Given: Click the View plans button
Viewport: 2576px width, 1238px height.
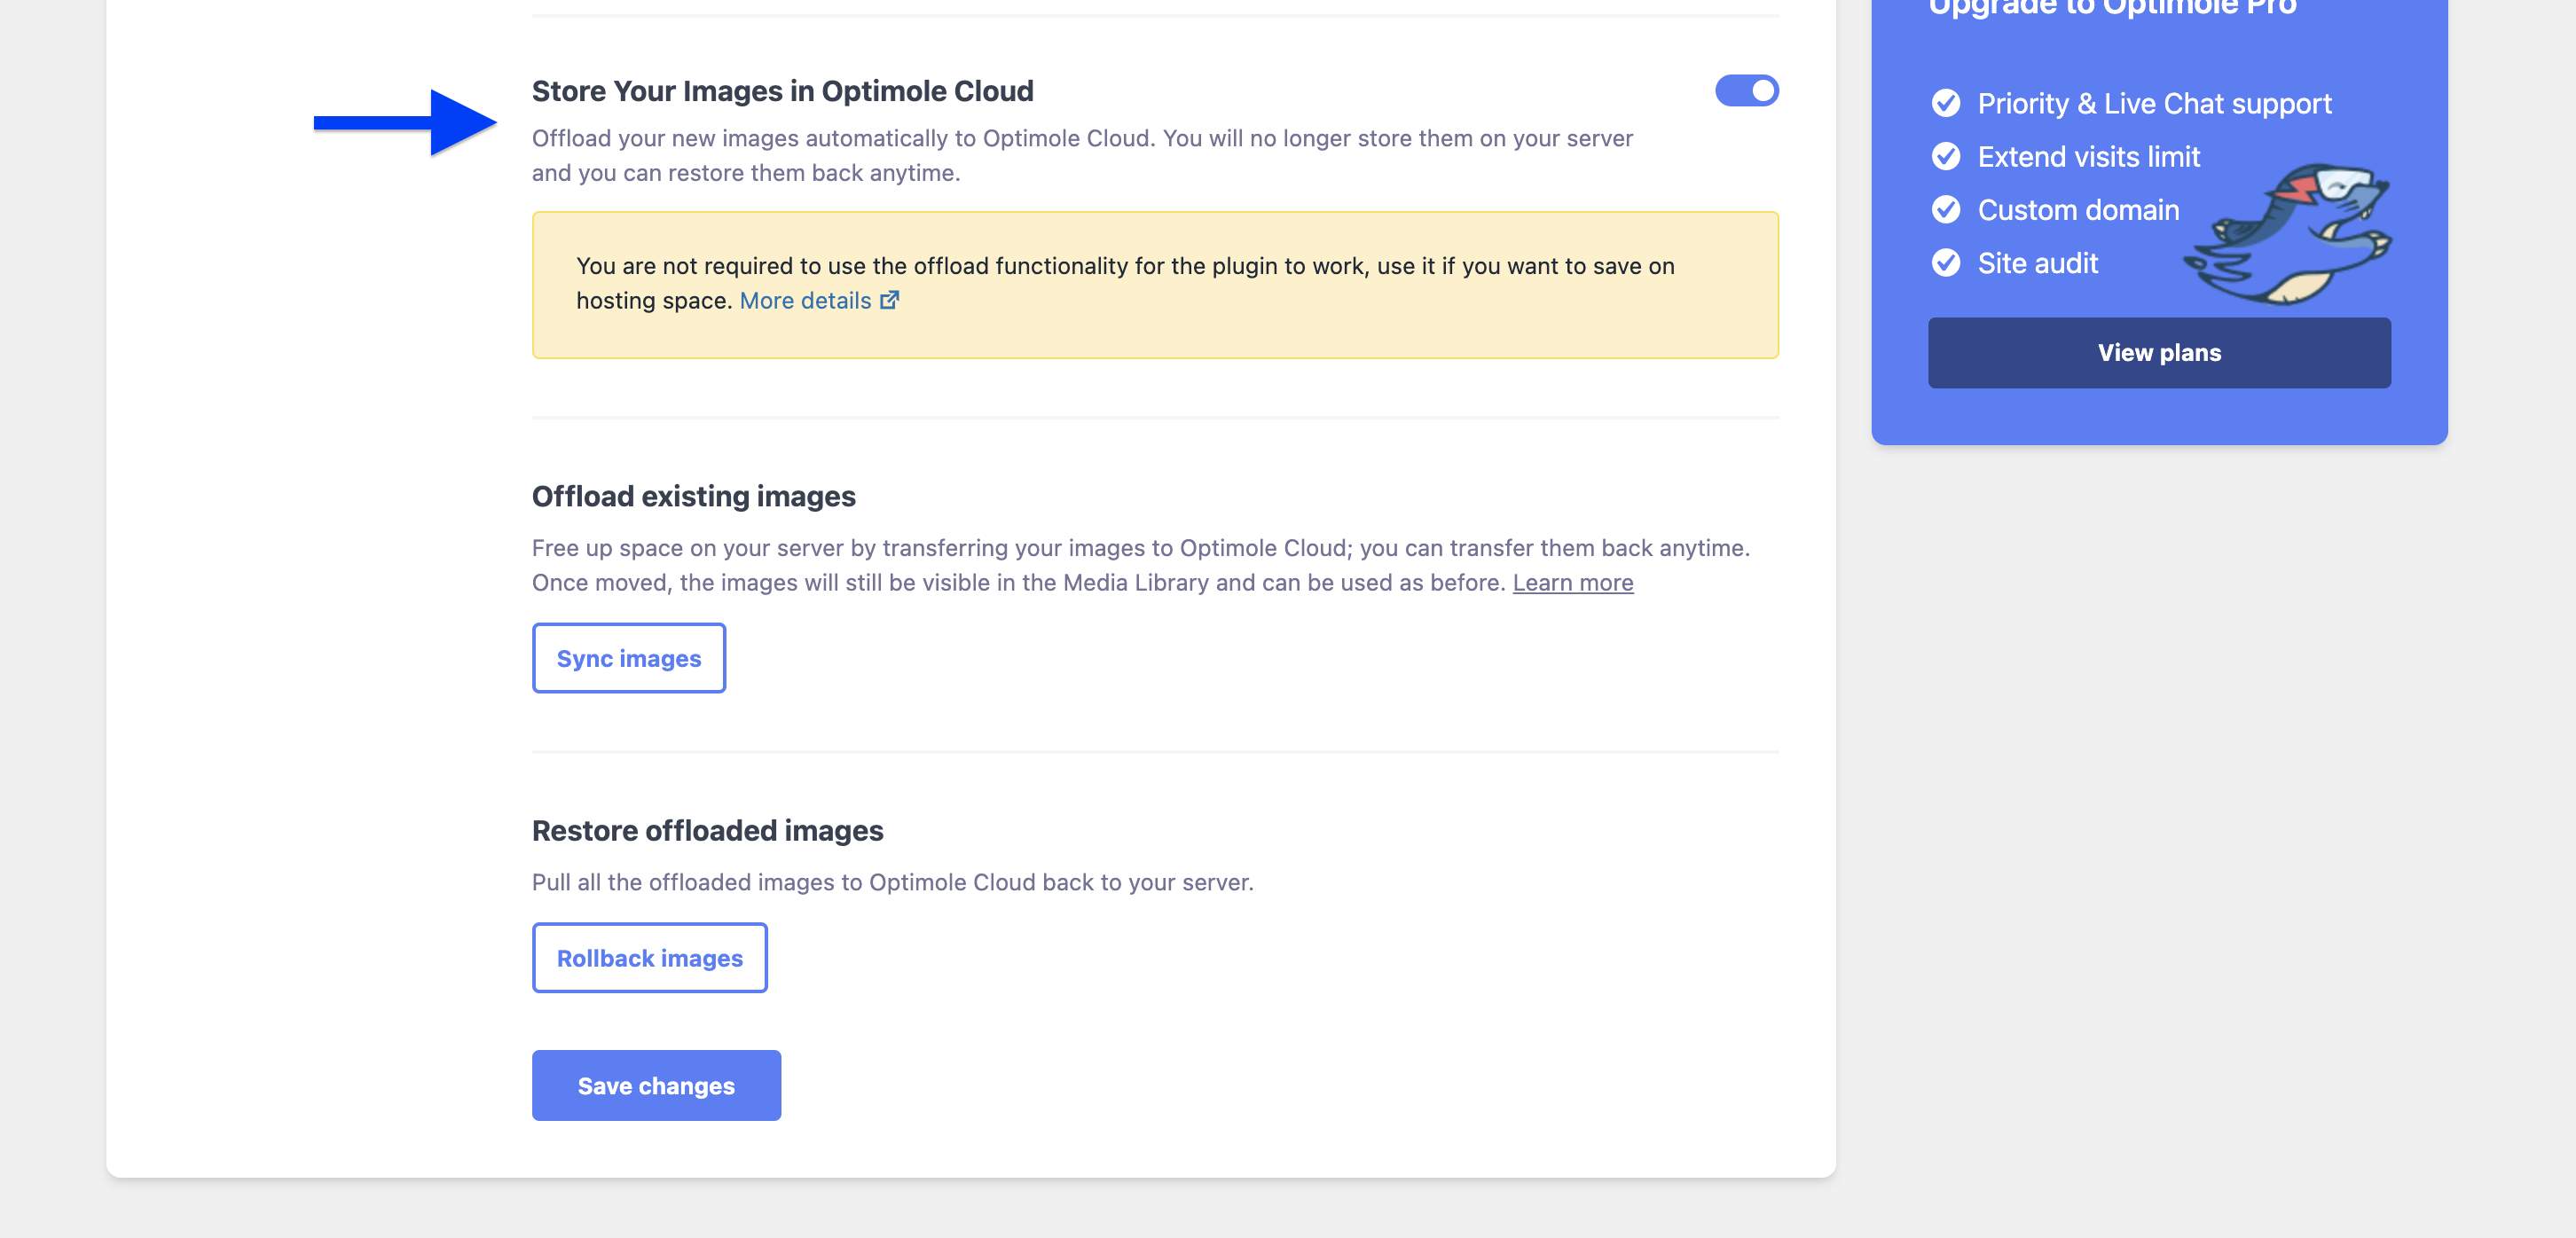Looking at the screenshot, I should (2158, 353).
